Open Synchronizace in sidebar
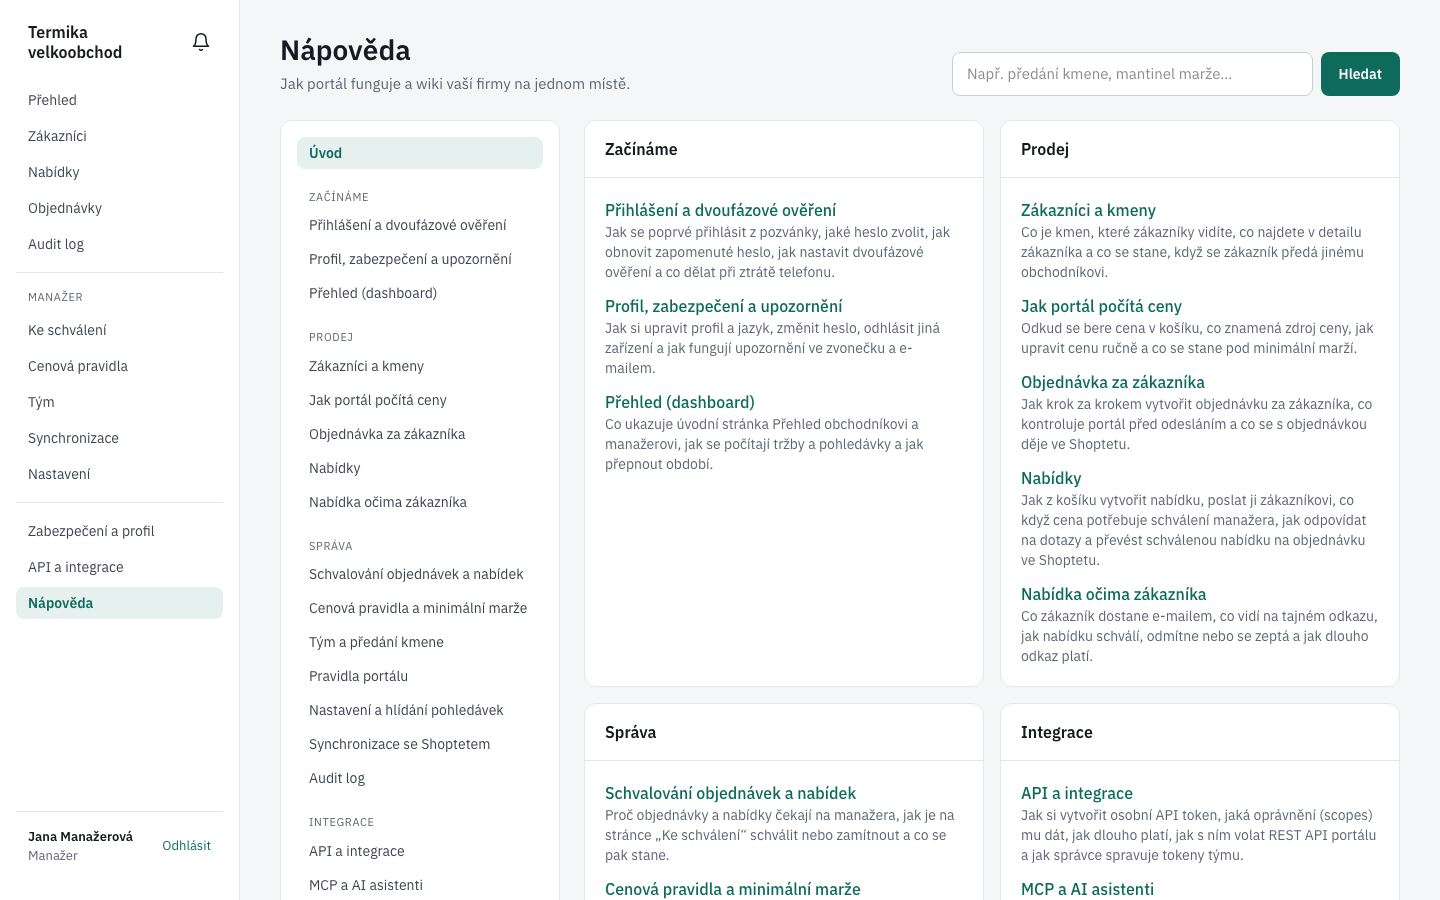The image size is (1440, 900). point(119,438)
